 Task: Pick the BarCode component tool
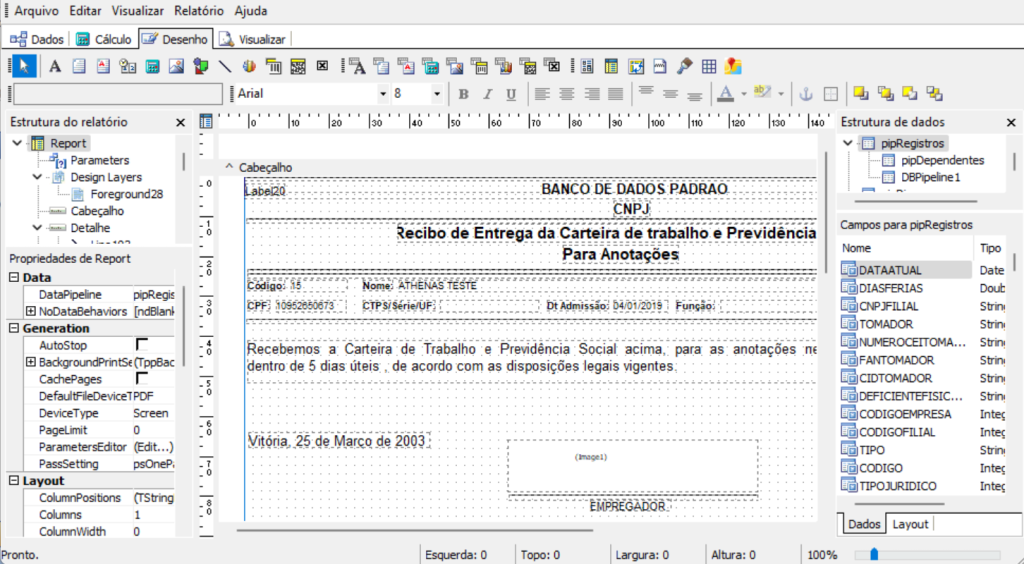tap(274, 66)
